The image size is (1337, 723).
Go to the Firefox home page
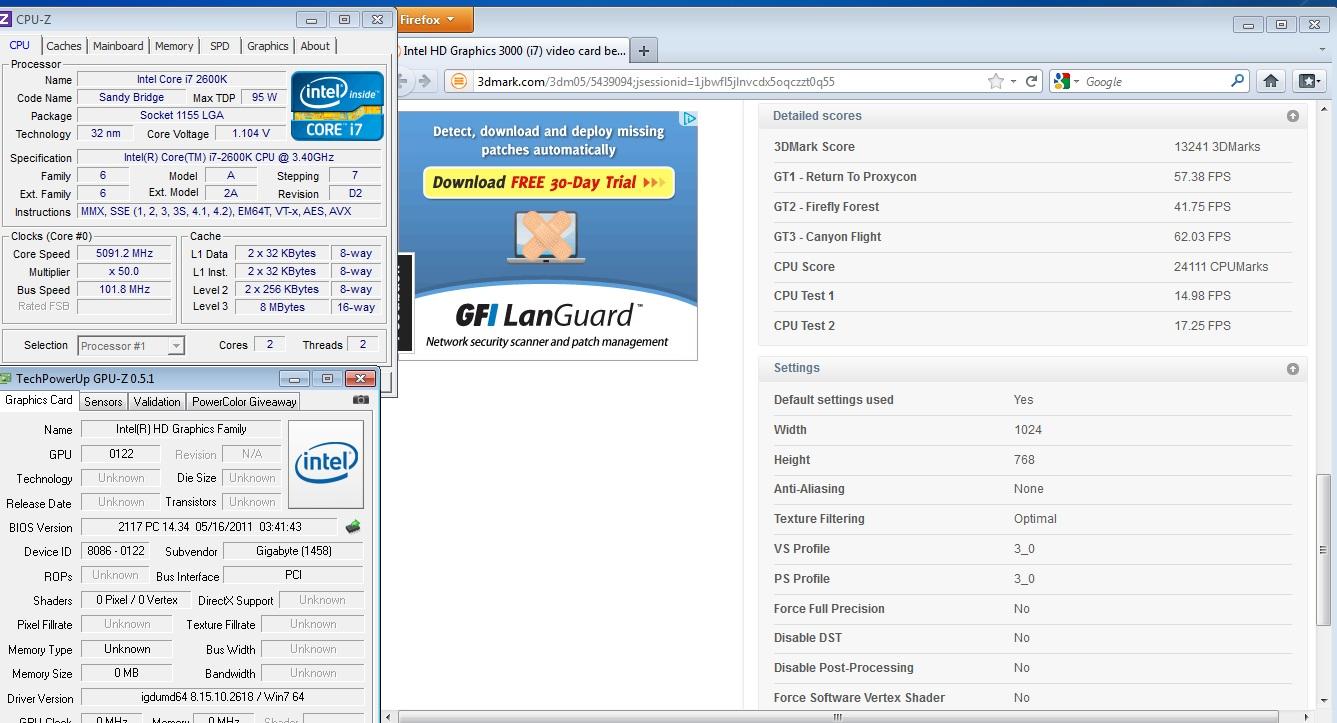pos(1271,82)
